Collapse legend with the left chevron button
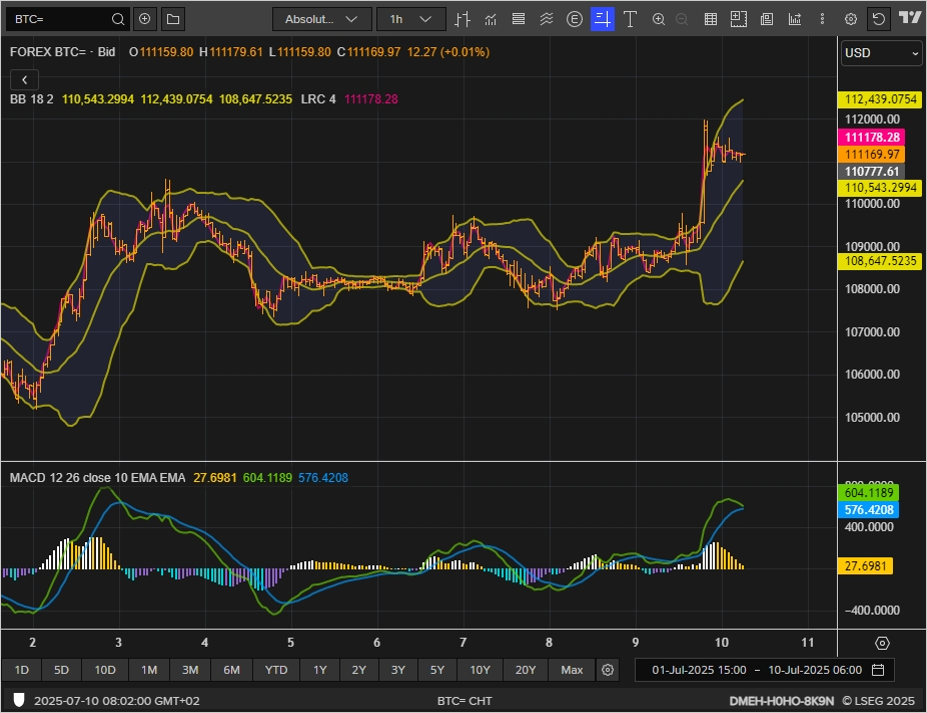Image resolution: width=927 pixels, height=713 pixels. (24, 80)
